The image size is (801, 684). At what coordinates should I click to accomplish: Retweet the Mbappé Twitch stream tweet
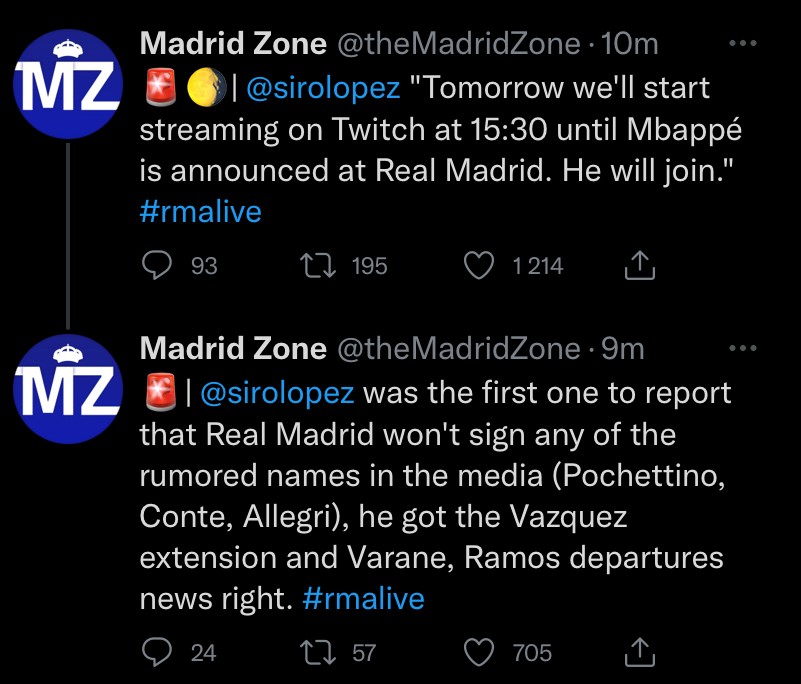pos(321,265)
